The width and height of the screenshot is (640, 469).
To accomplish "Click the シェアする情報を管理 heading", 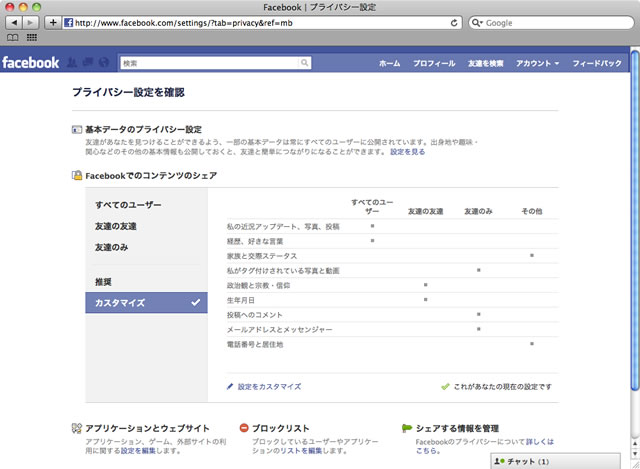I will [x=457, y=428].
